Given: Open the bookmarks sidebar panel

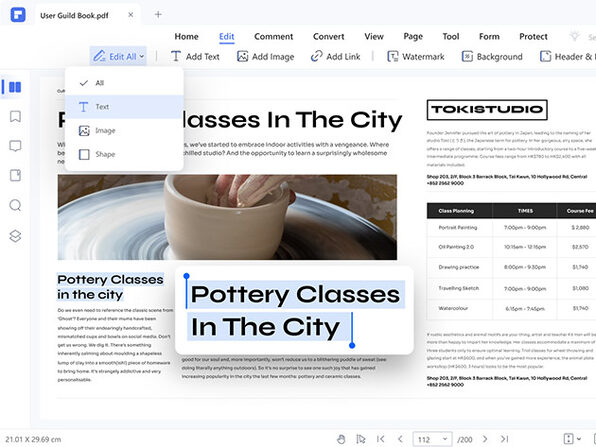Looking at the screenshot, I should coord(15,116).
